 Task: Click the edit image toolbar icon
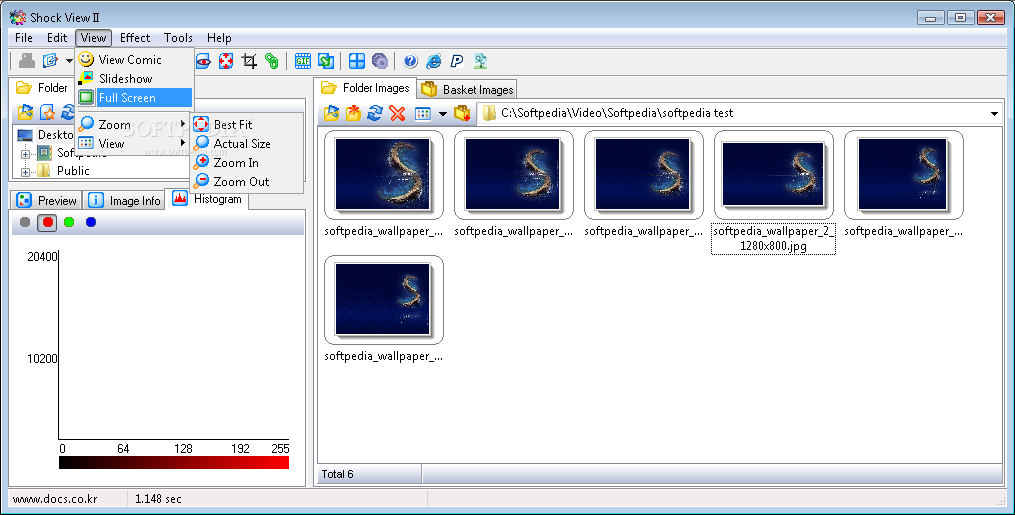tap(50, 61)
